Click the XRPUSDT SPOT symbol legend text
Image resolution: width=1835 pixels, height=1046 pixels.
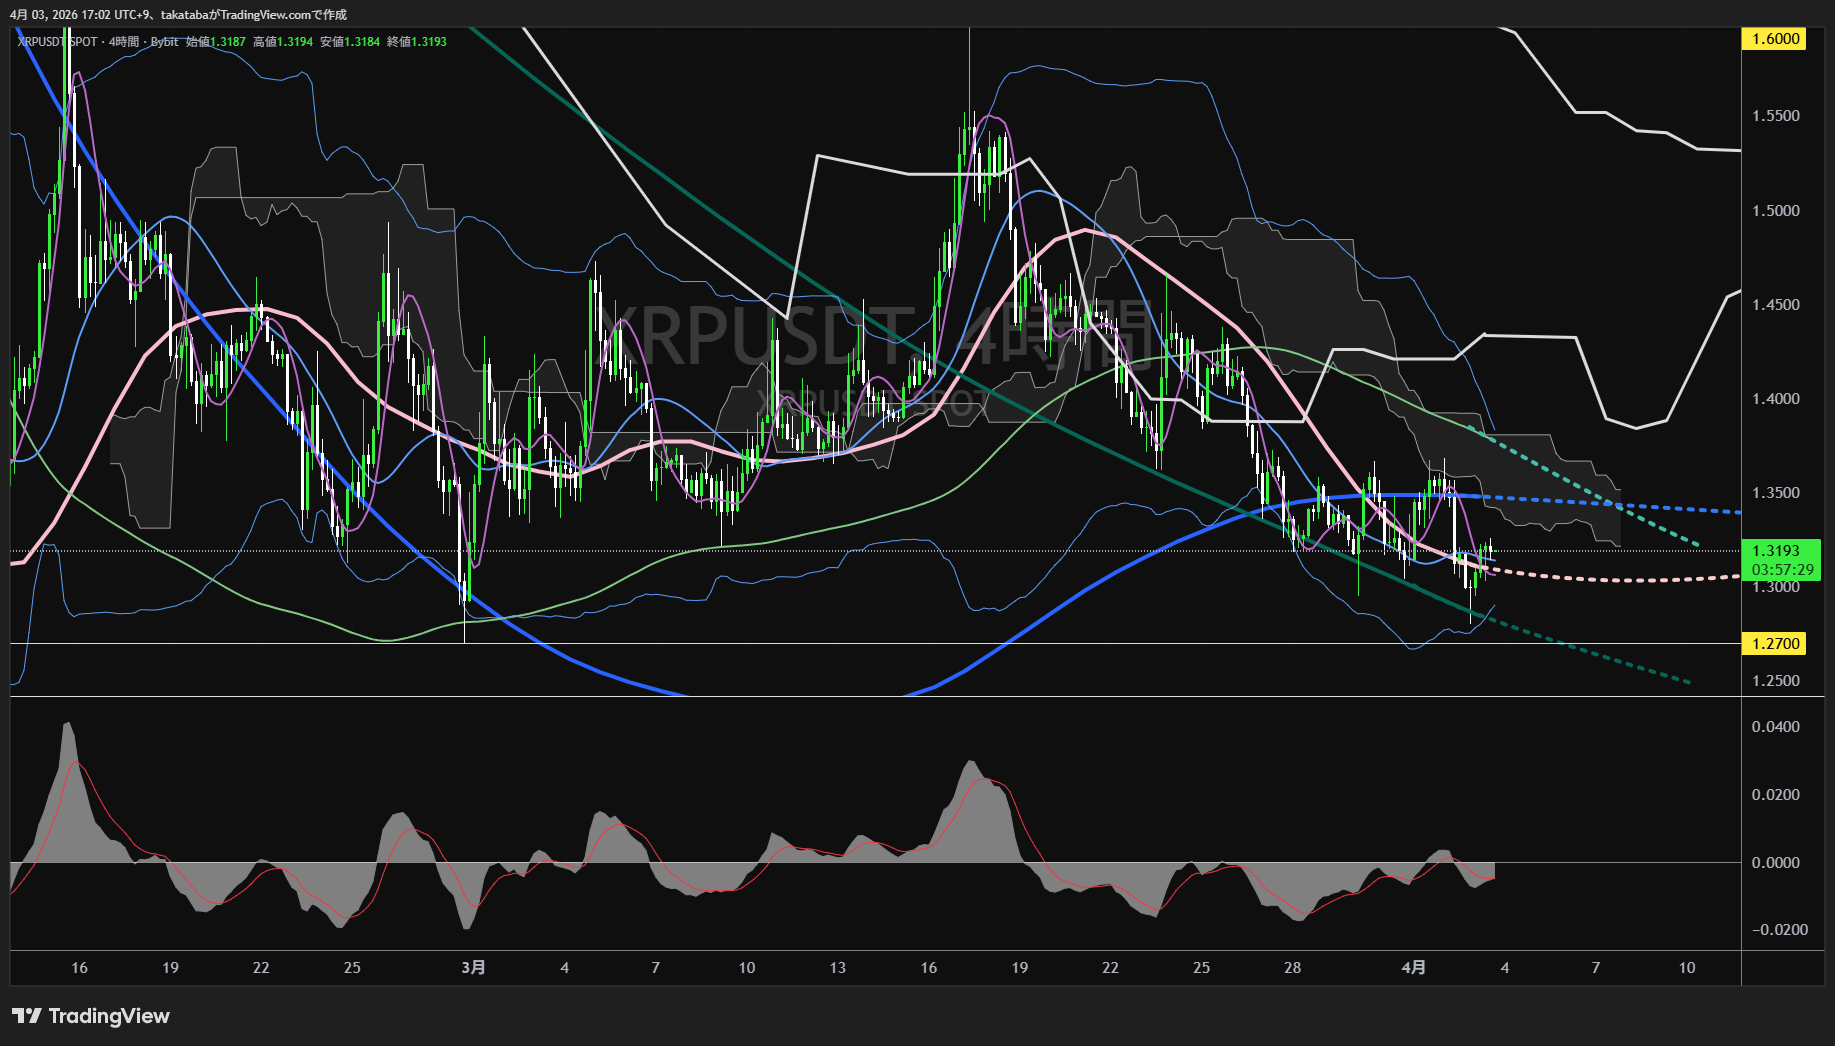point(58,42)
